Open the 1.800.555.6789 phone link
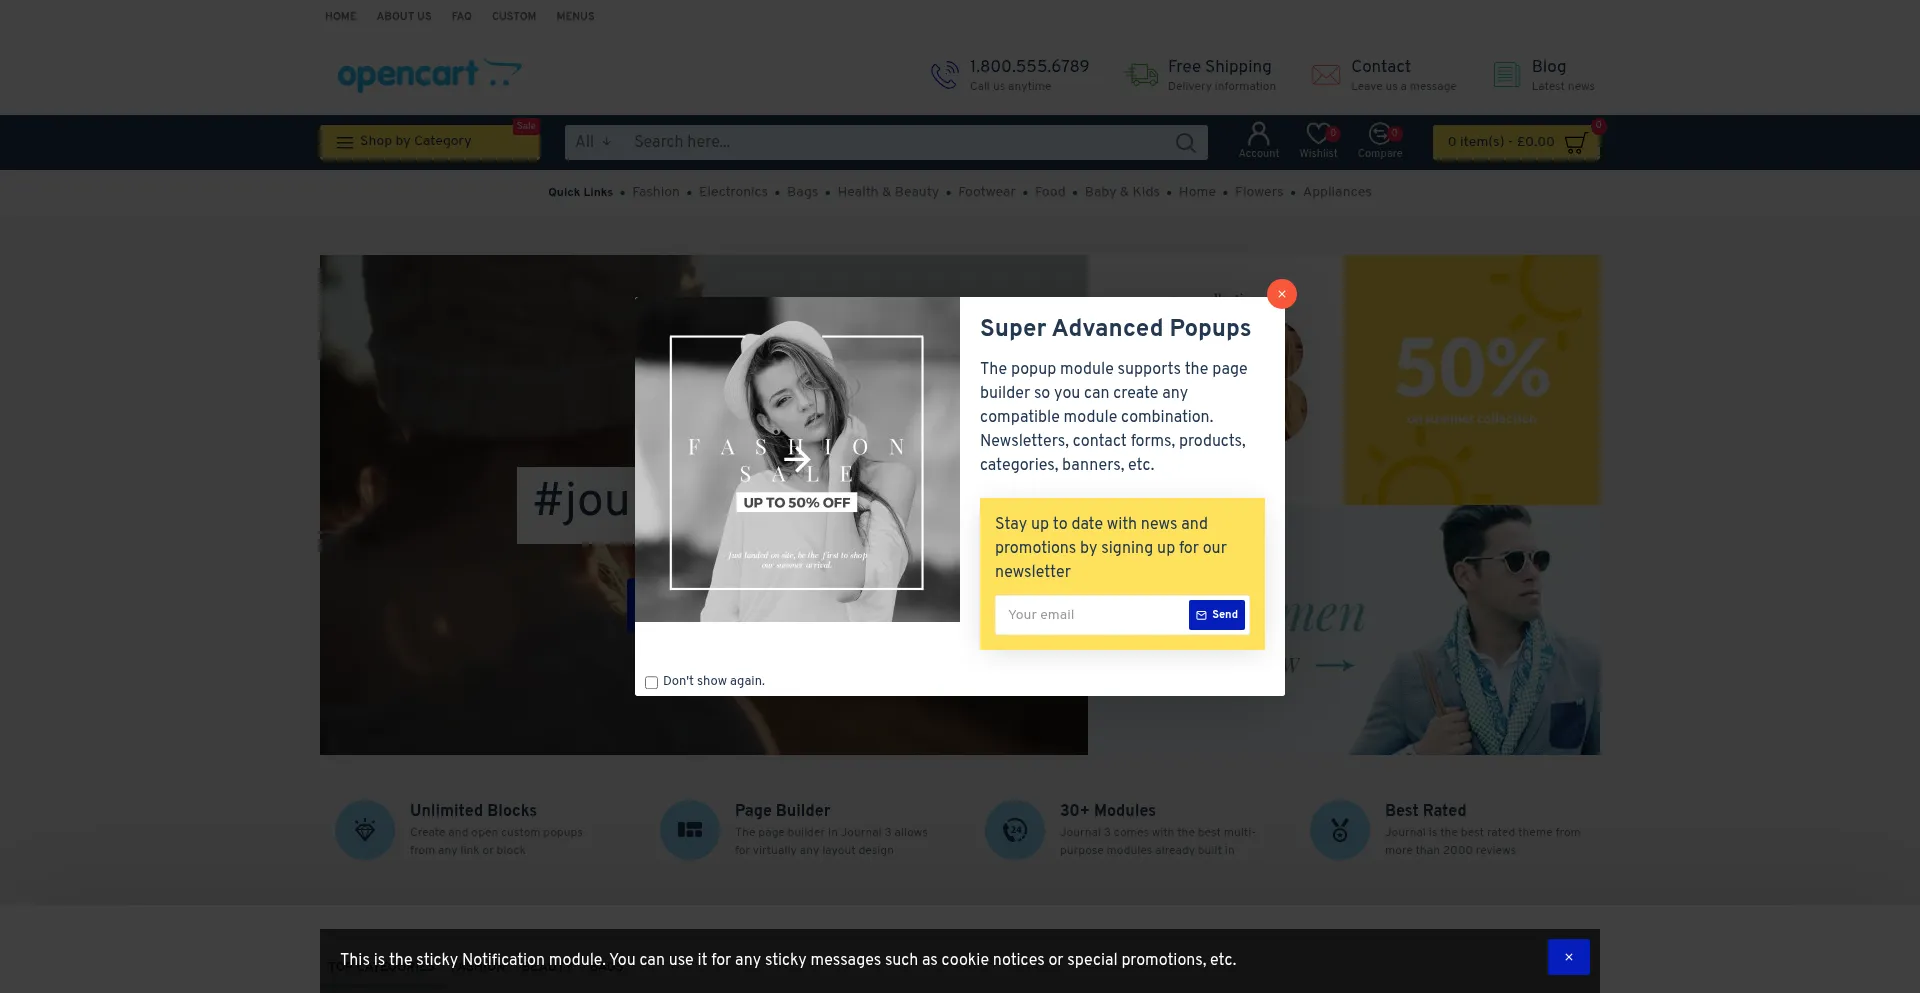The image size is (1920, 993). [x=1029, y=67]
